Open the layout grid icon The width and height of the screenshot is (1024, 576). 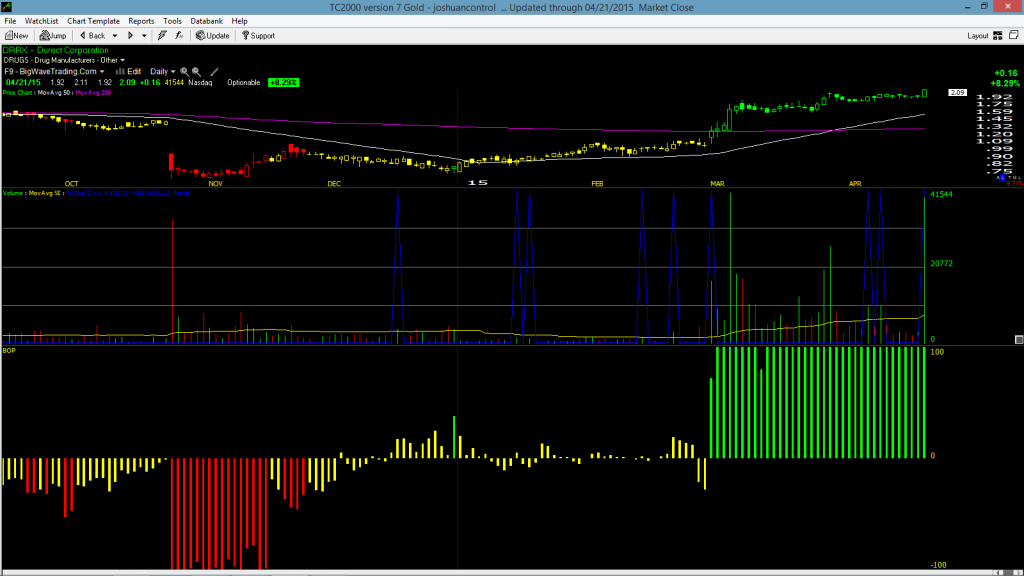tap(998, 35)
